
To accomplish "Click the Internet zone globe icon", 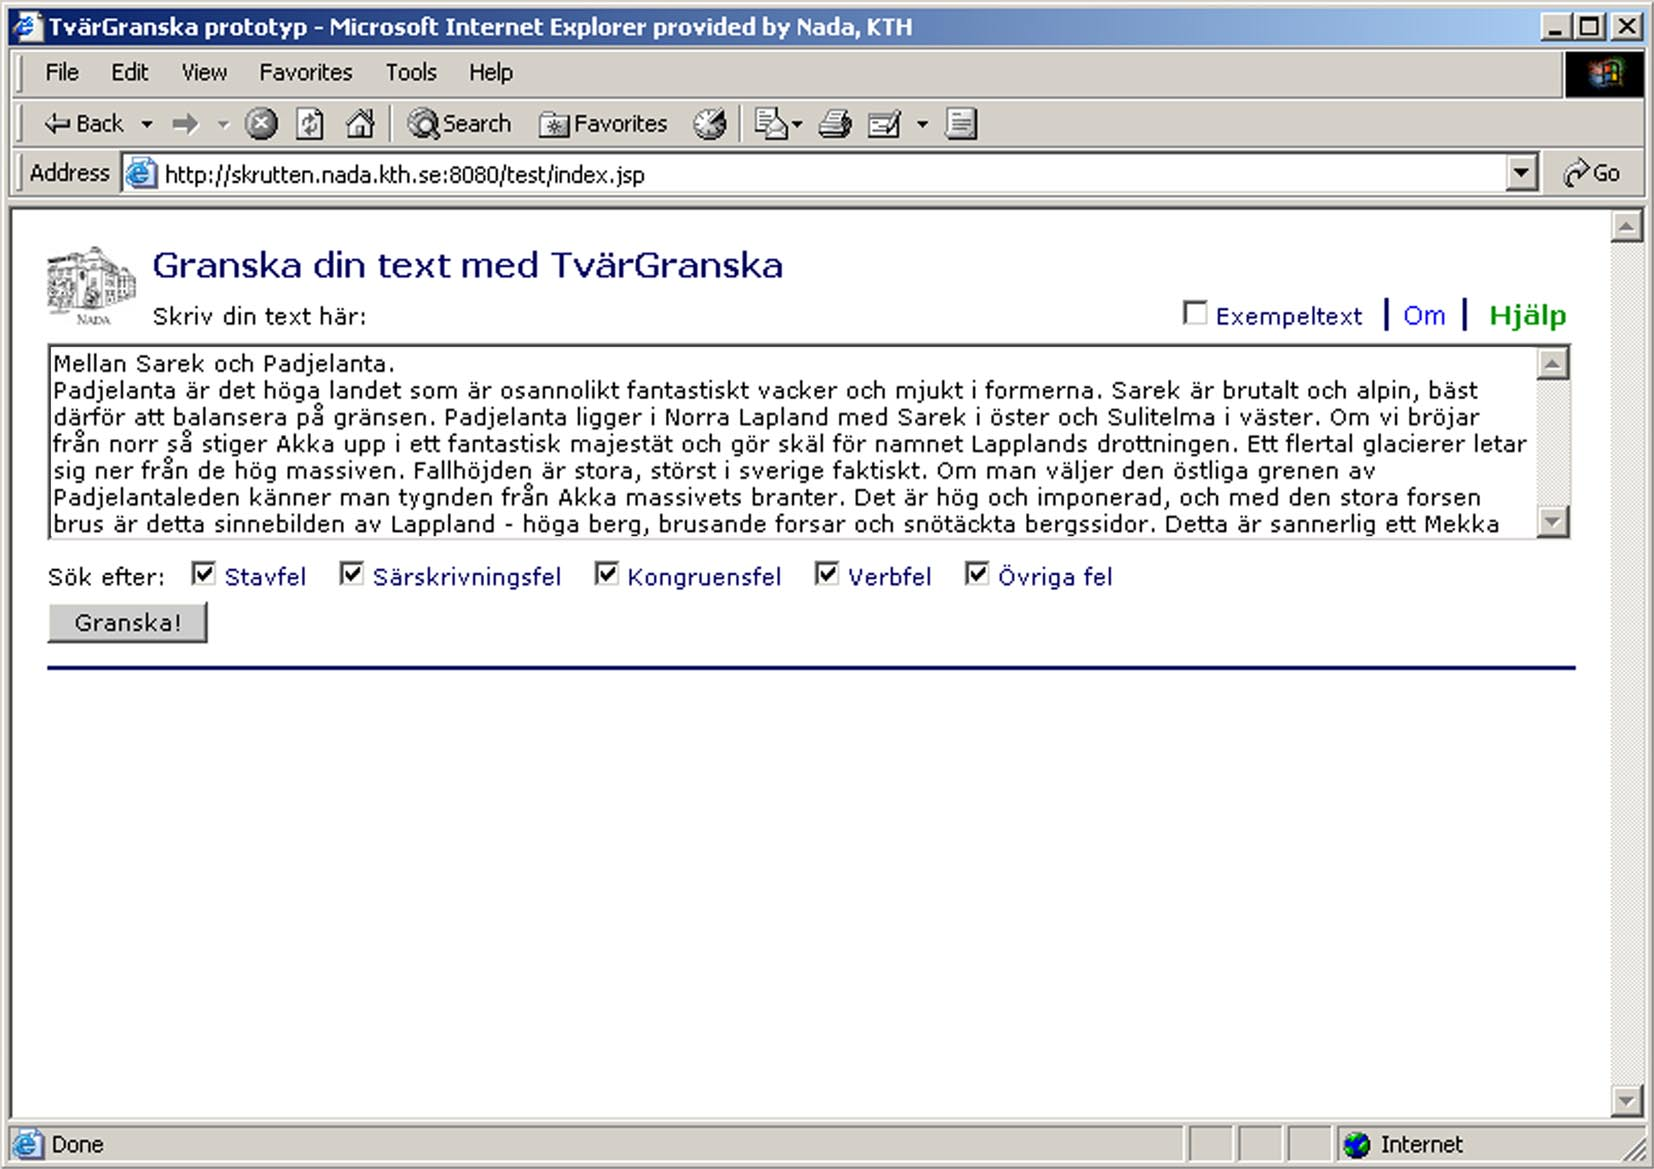I will point(1357,1145).
